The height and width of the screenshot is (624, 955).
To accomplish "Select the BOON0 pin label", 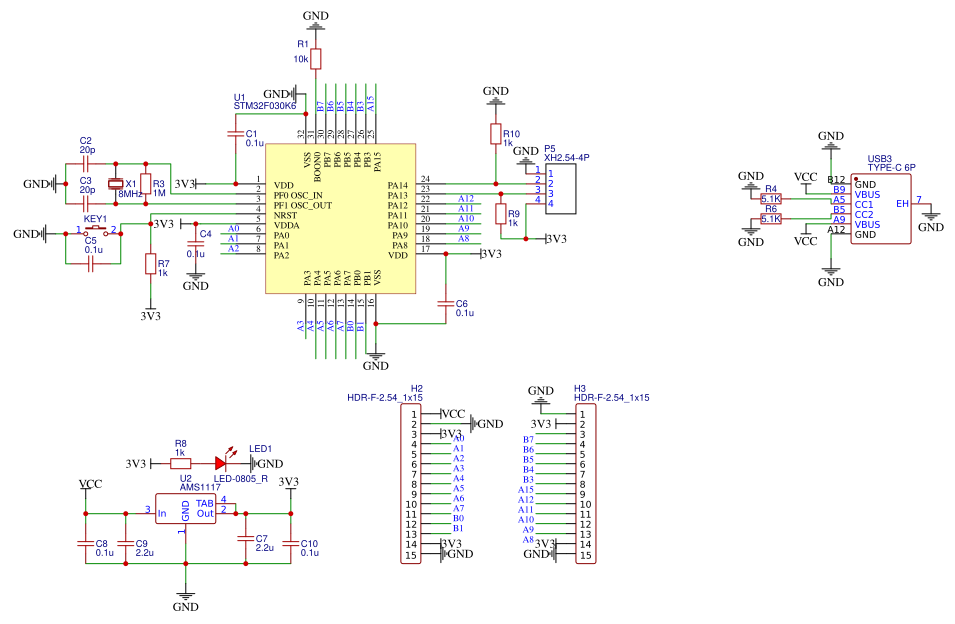I will (317, 168).
